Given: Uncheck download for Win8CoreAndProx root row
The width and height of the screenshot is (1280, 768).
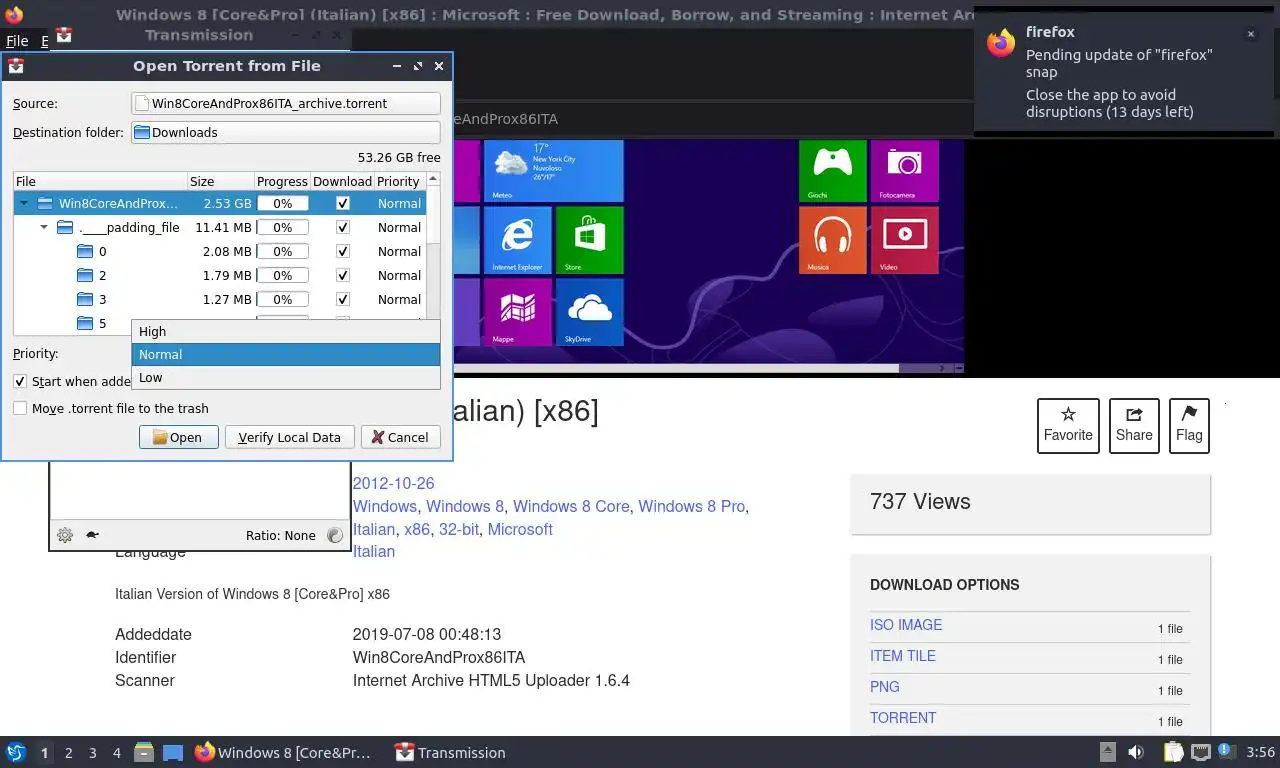Looking at the screenshot, I should click(343, 203).
